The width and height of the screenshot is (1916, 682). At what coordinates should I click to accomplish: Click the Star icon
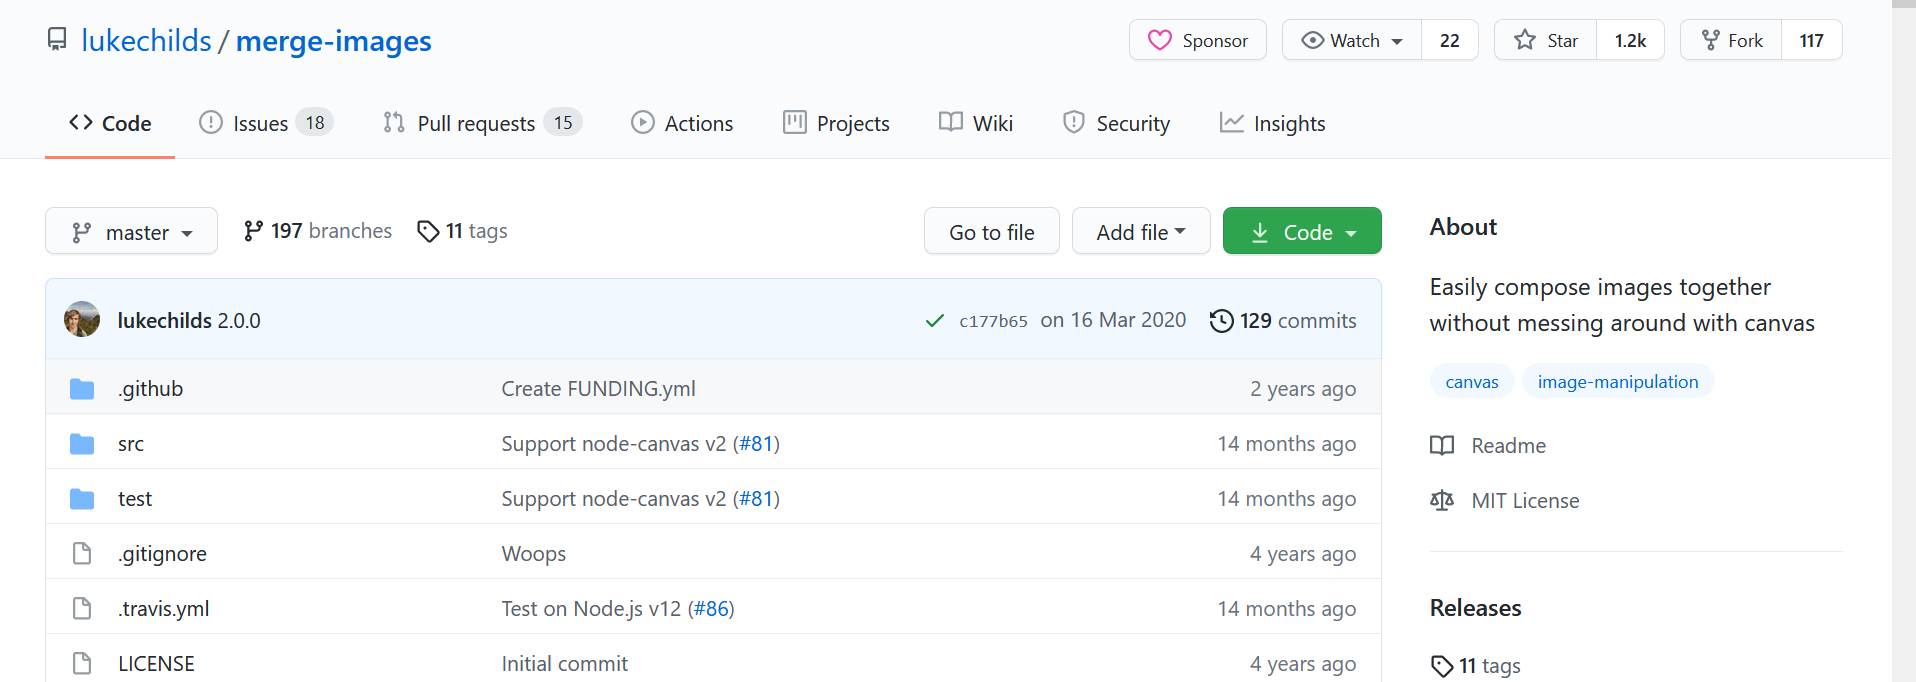tap(1524, 40)
